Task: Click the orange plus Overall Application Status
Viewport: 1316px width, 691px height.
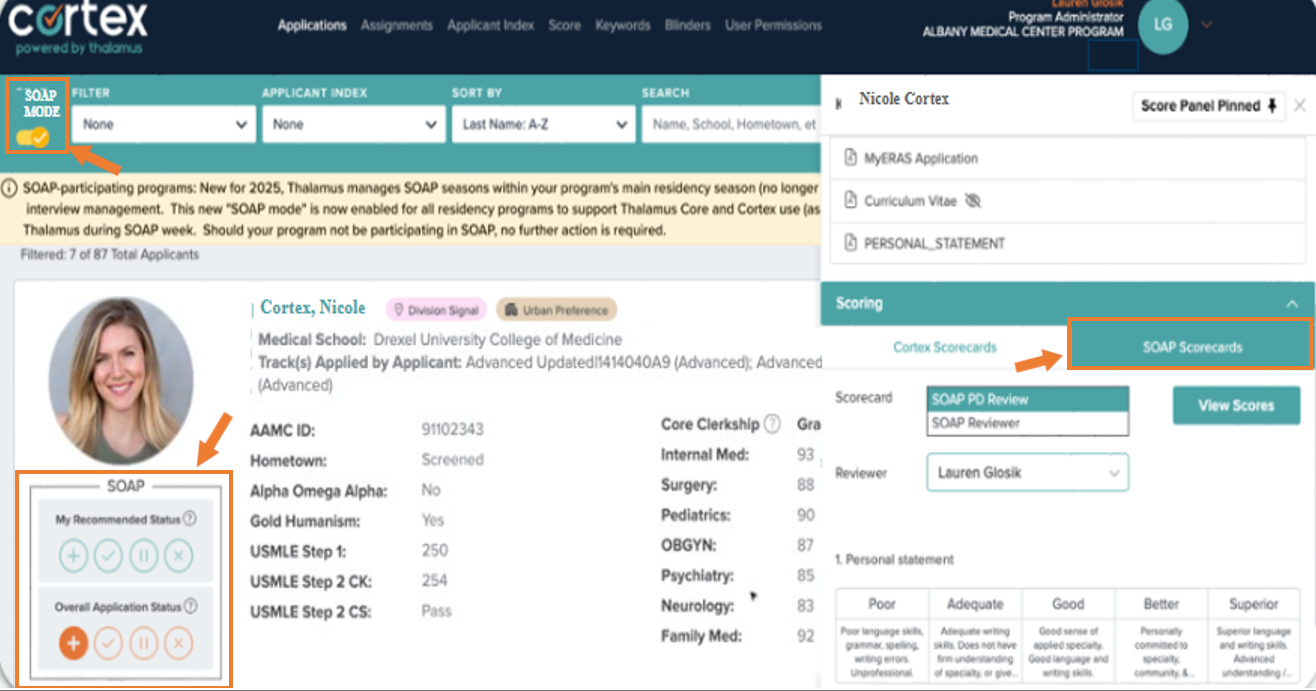Action: point(73,643)
